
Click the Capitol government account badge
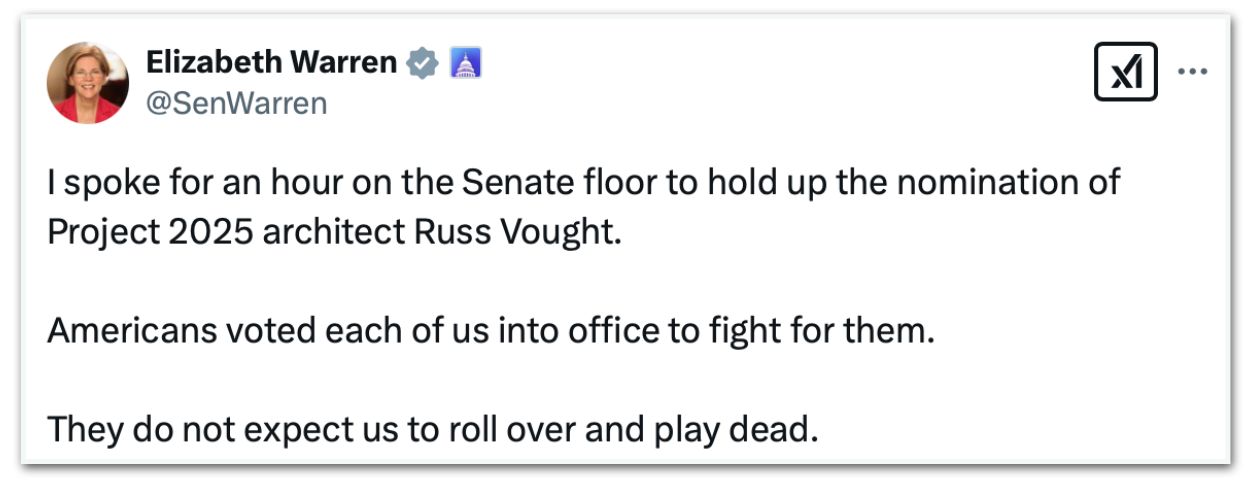click(x=466, y=63)
